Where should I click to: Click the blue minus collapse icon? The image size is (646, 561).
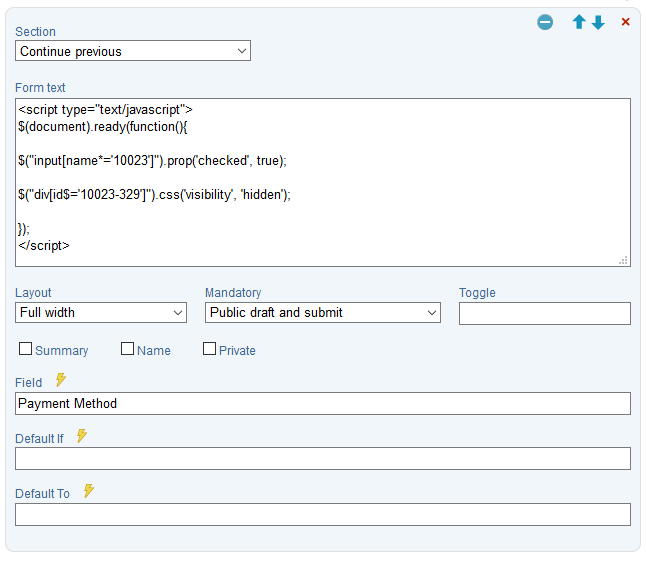point(545,22)
